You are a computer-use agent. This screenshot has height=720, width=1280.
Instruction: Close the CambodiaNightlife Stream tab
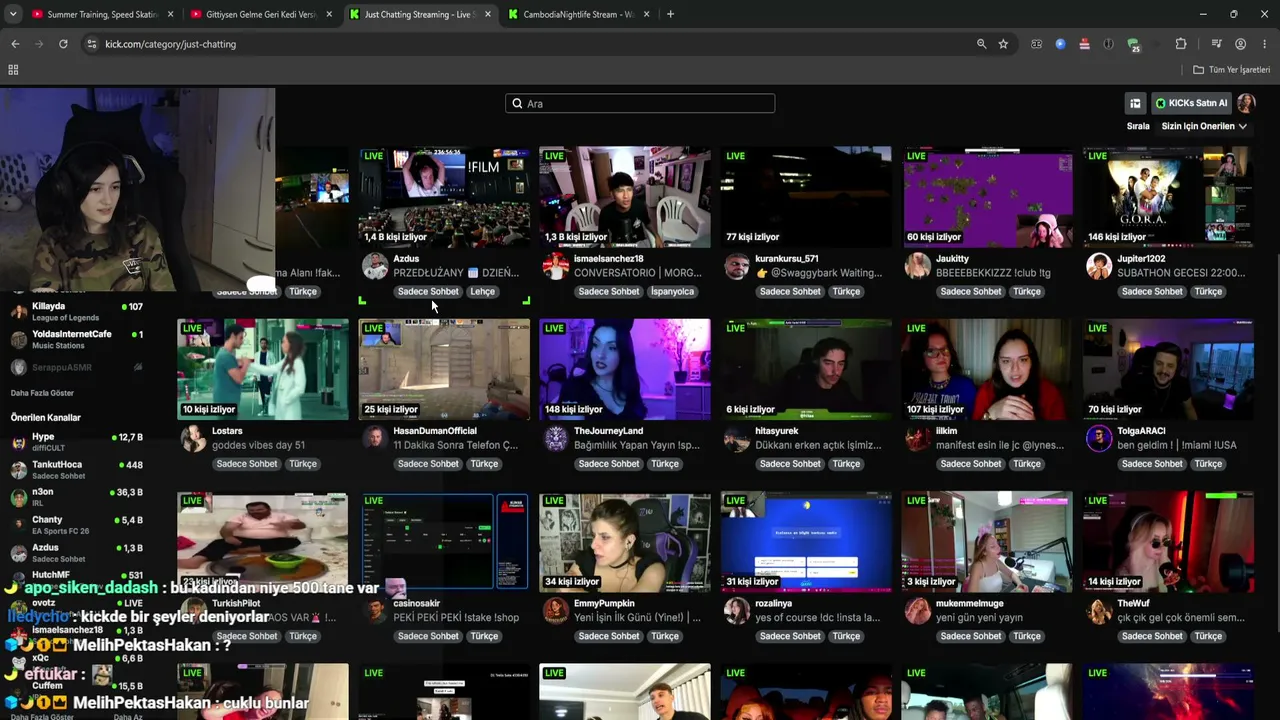(647, 14)
